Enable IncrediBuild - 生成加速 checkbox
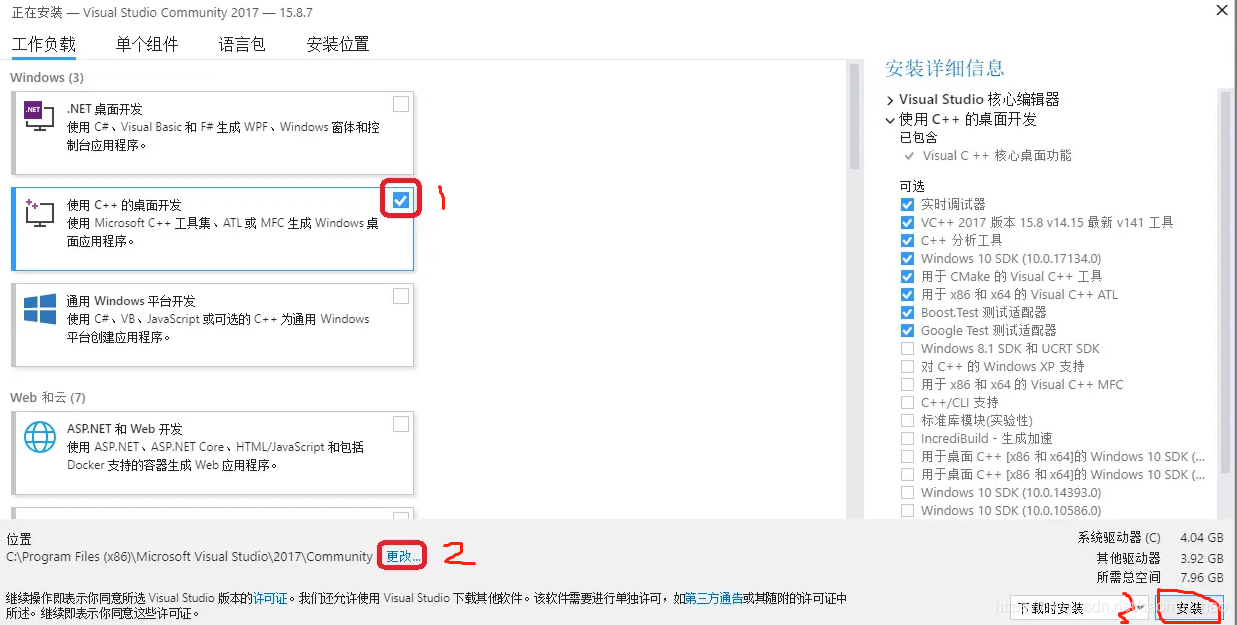Screen dimensions: 1237x625 point(907,438)
